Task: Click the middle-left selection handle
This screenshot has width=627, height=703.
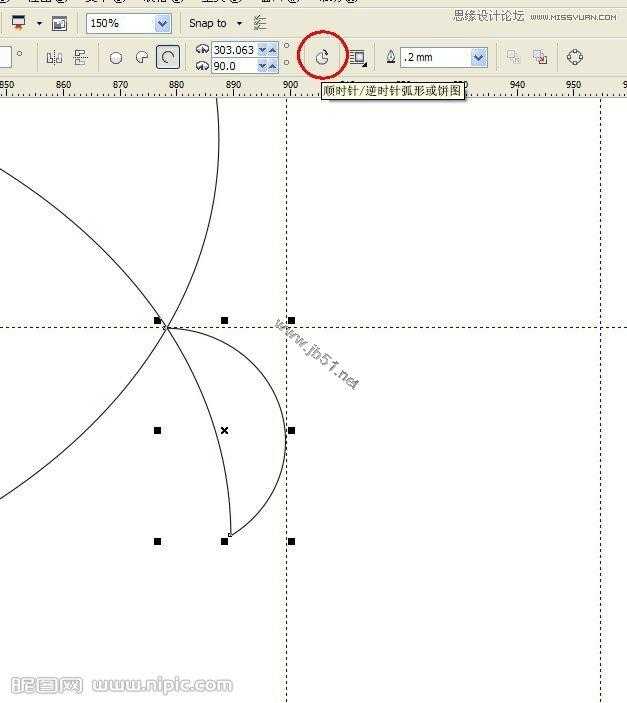Action: click(x=157, y=430)
